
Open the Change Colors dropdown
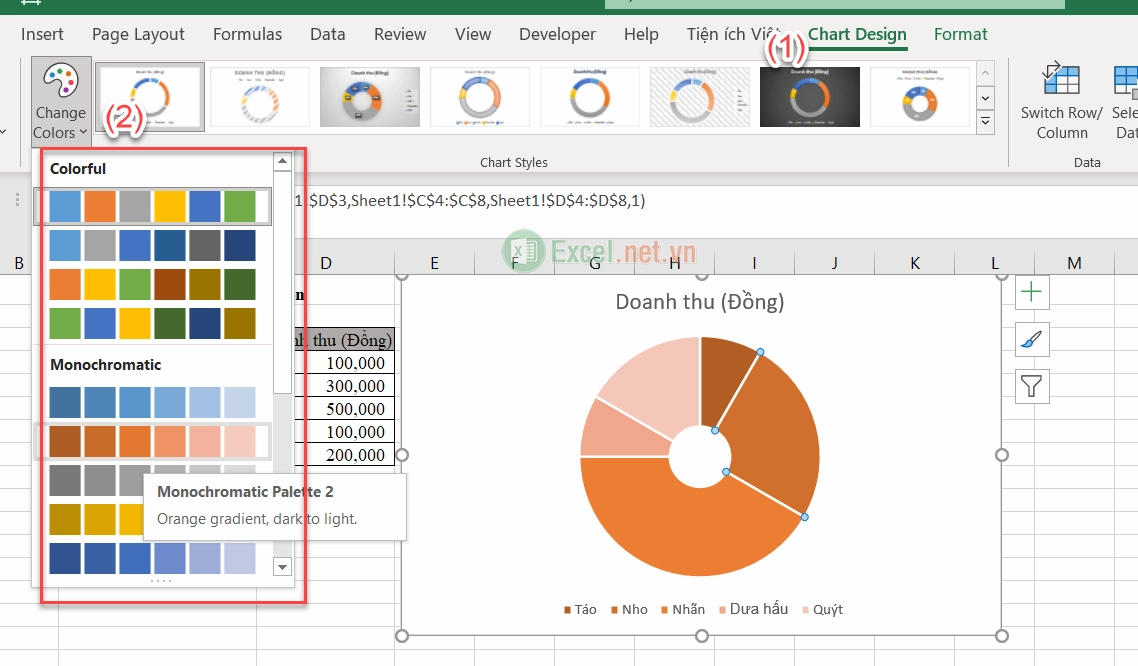pos(61,101)
